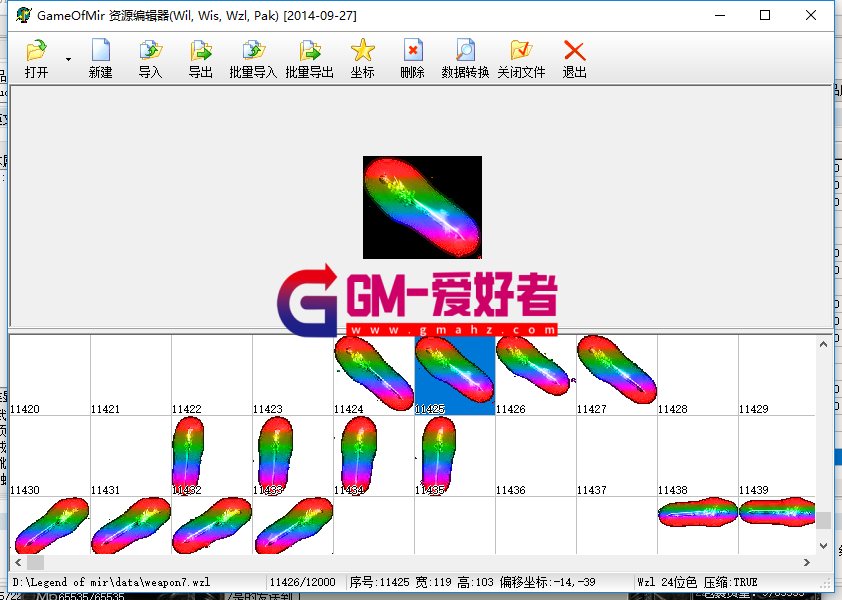The height and width of the screenshot is (600, 842).
Task: Expand the dropdown arrow beside 打开
Action: click(68, 59)
